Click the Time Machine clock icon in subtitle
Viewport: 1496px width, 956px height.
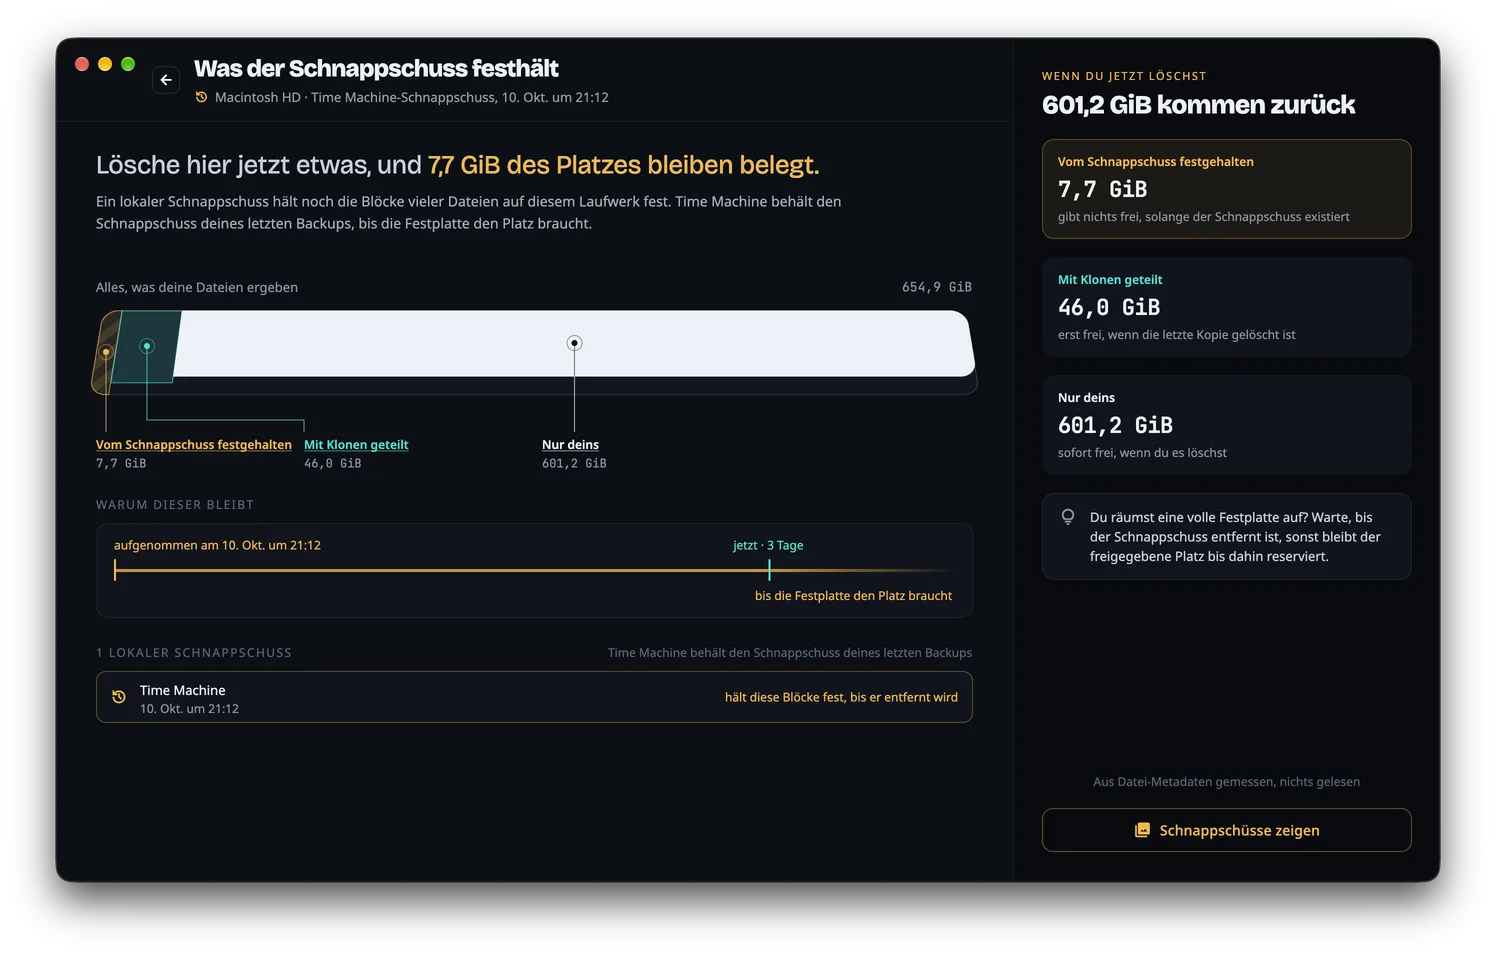pos(201,97)
